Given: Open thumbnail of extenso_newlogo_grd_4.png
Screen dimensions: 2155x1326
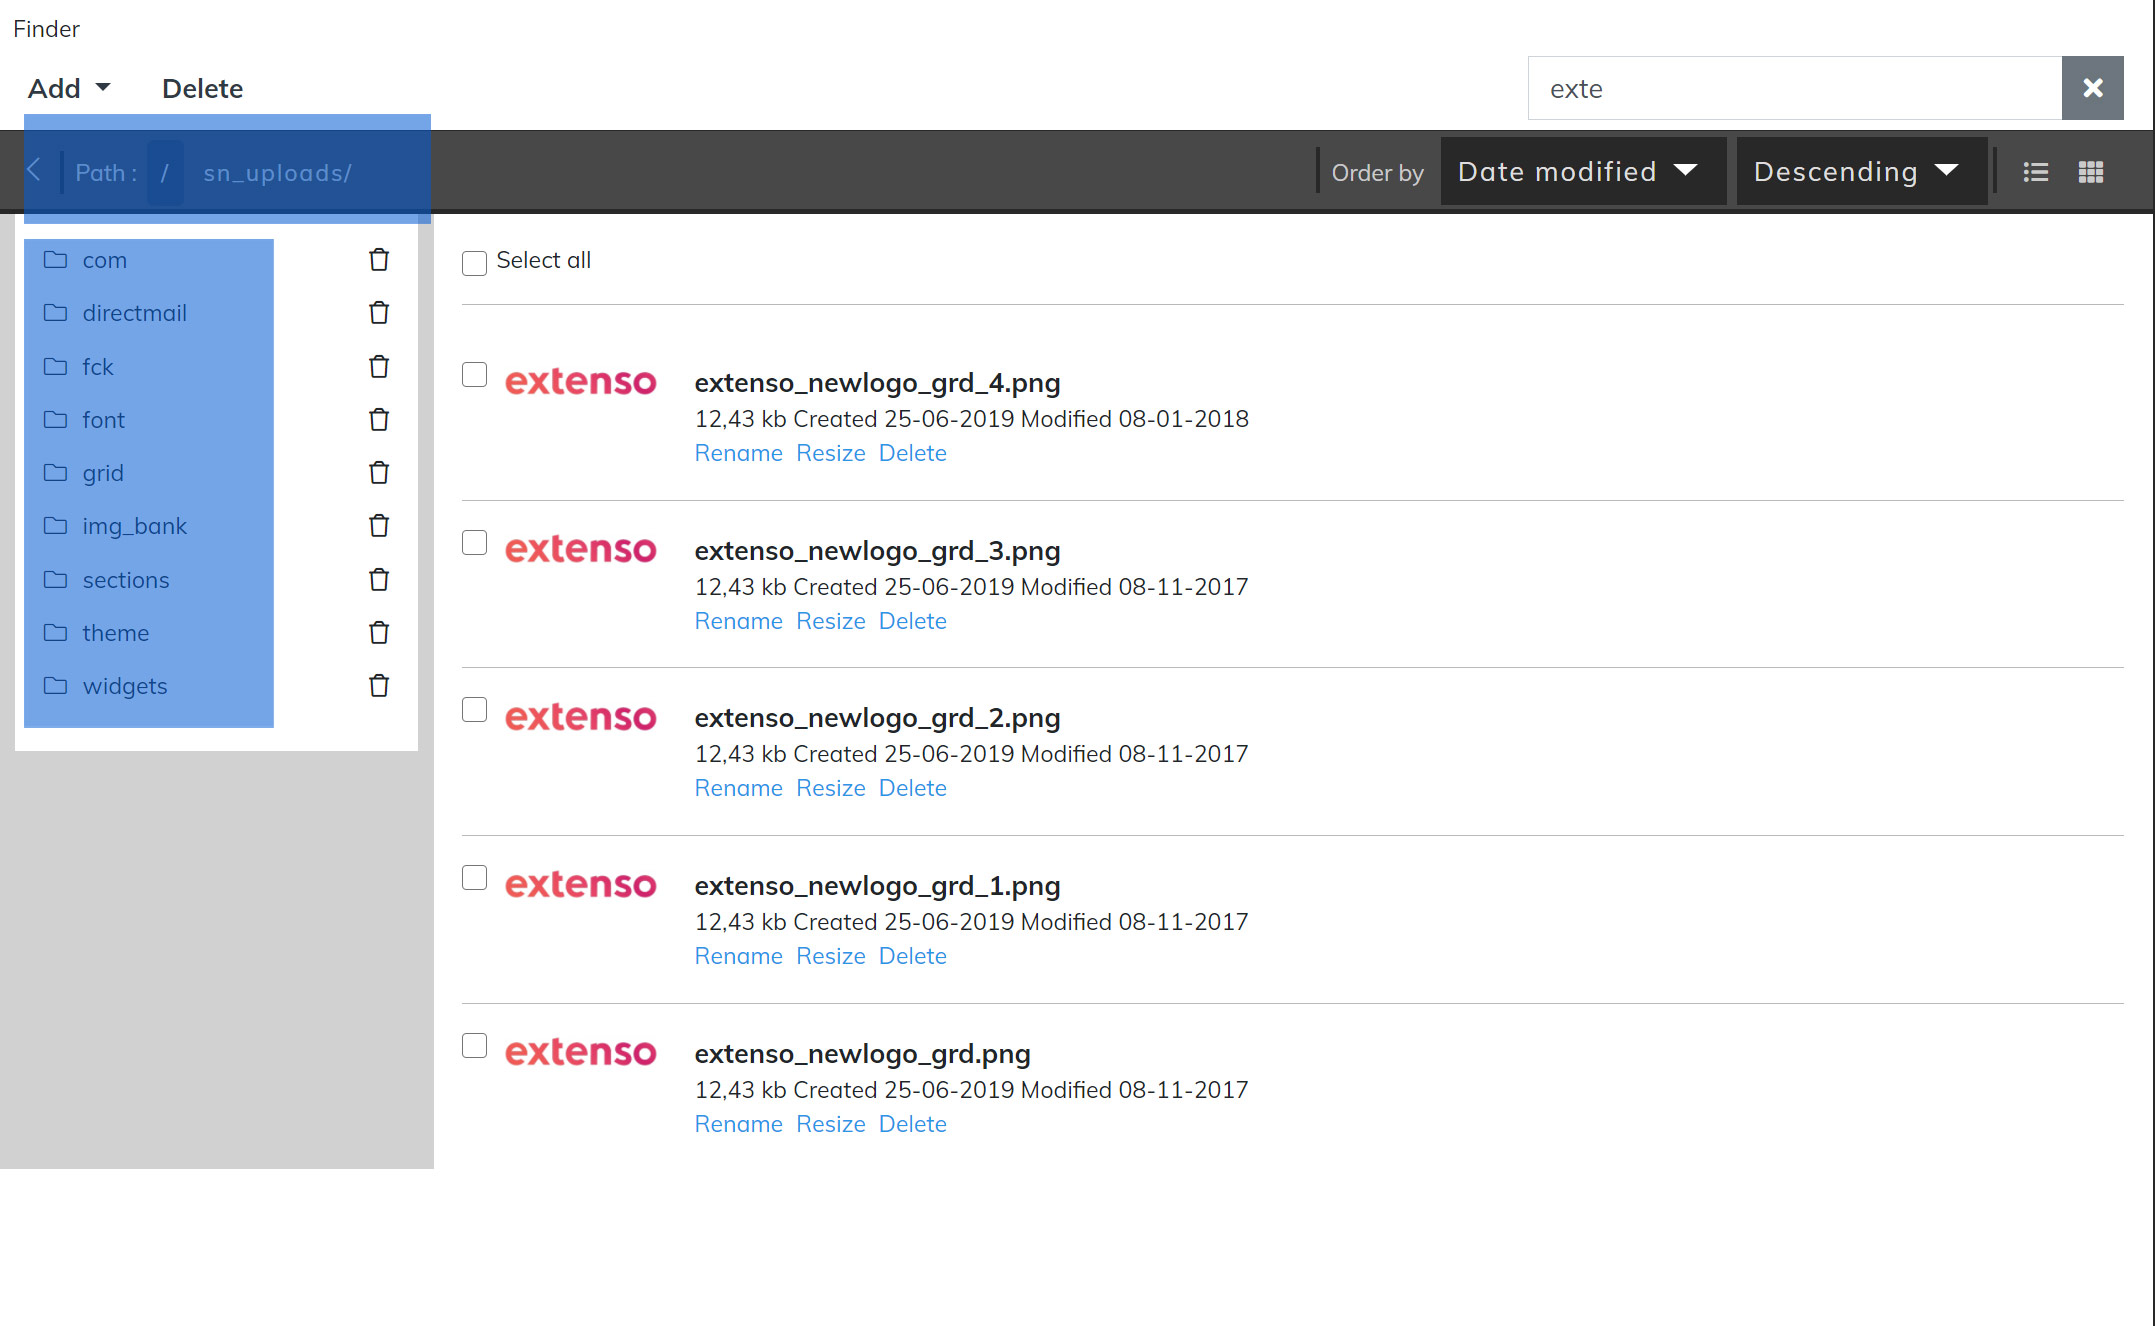Looking at the screenshot, I should pos(580,381).
